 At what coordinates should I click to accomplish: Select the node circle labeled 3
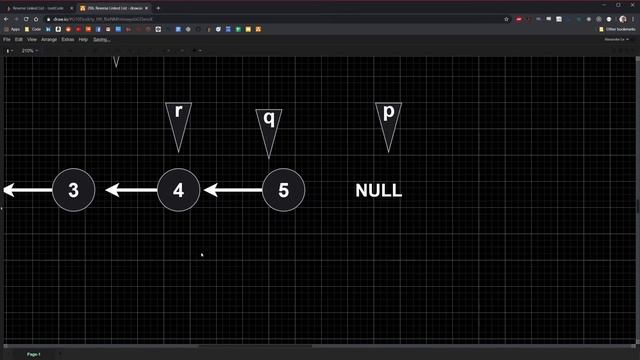73,190
